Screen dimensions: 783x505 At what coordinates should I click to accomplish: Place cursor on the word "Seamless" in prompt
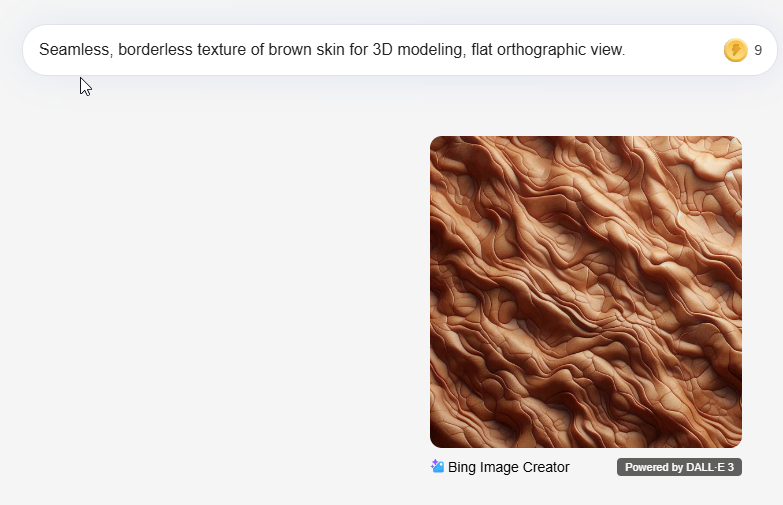coord(74,50)
